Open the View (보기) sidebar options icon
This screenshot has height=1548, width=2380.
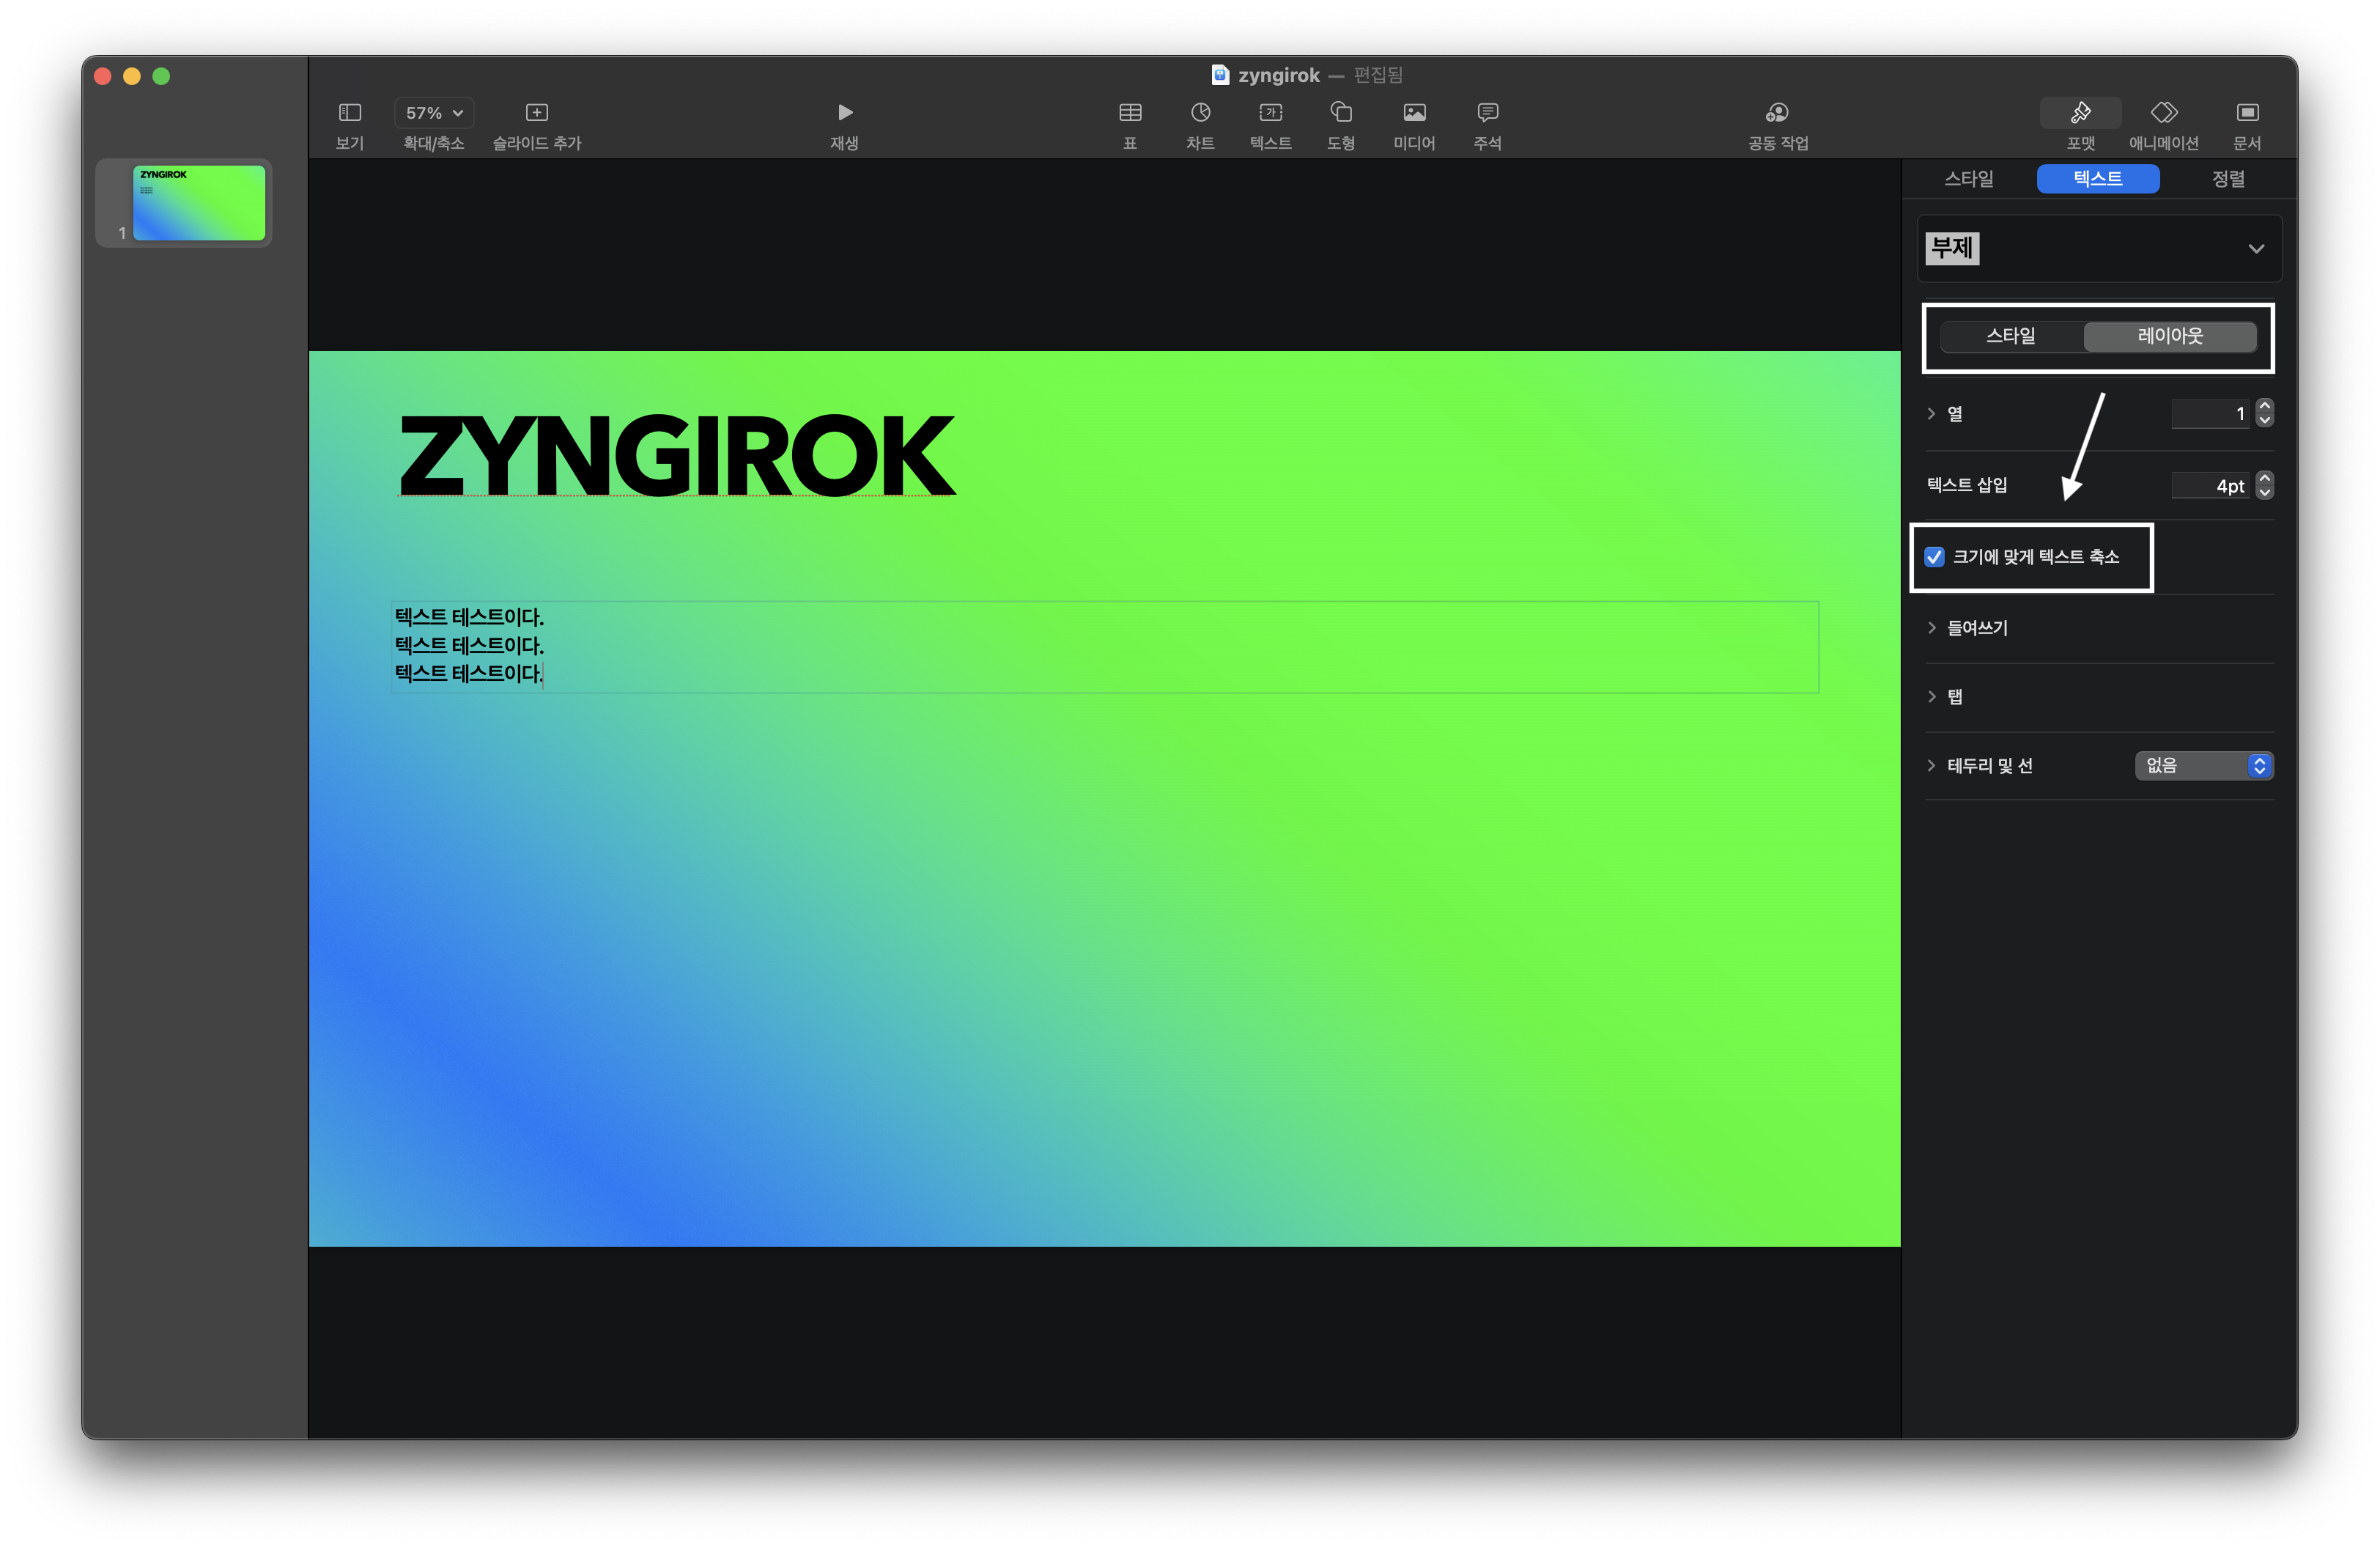coord(349,113)
